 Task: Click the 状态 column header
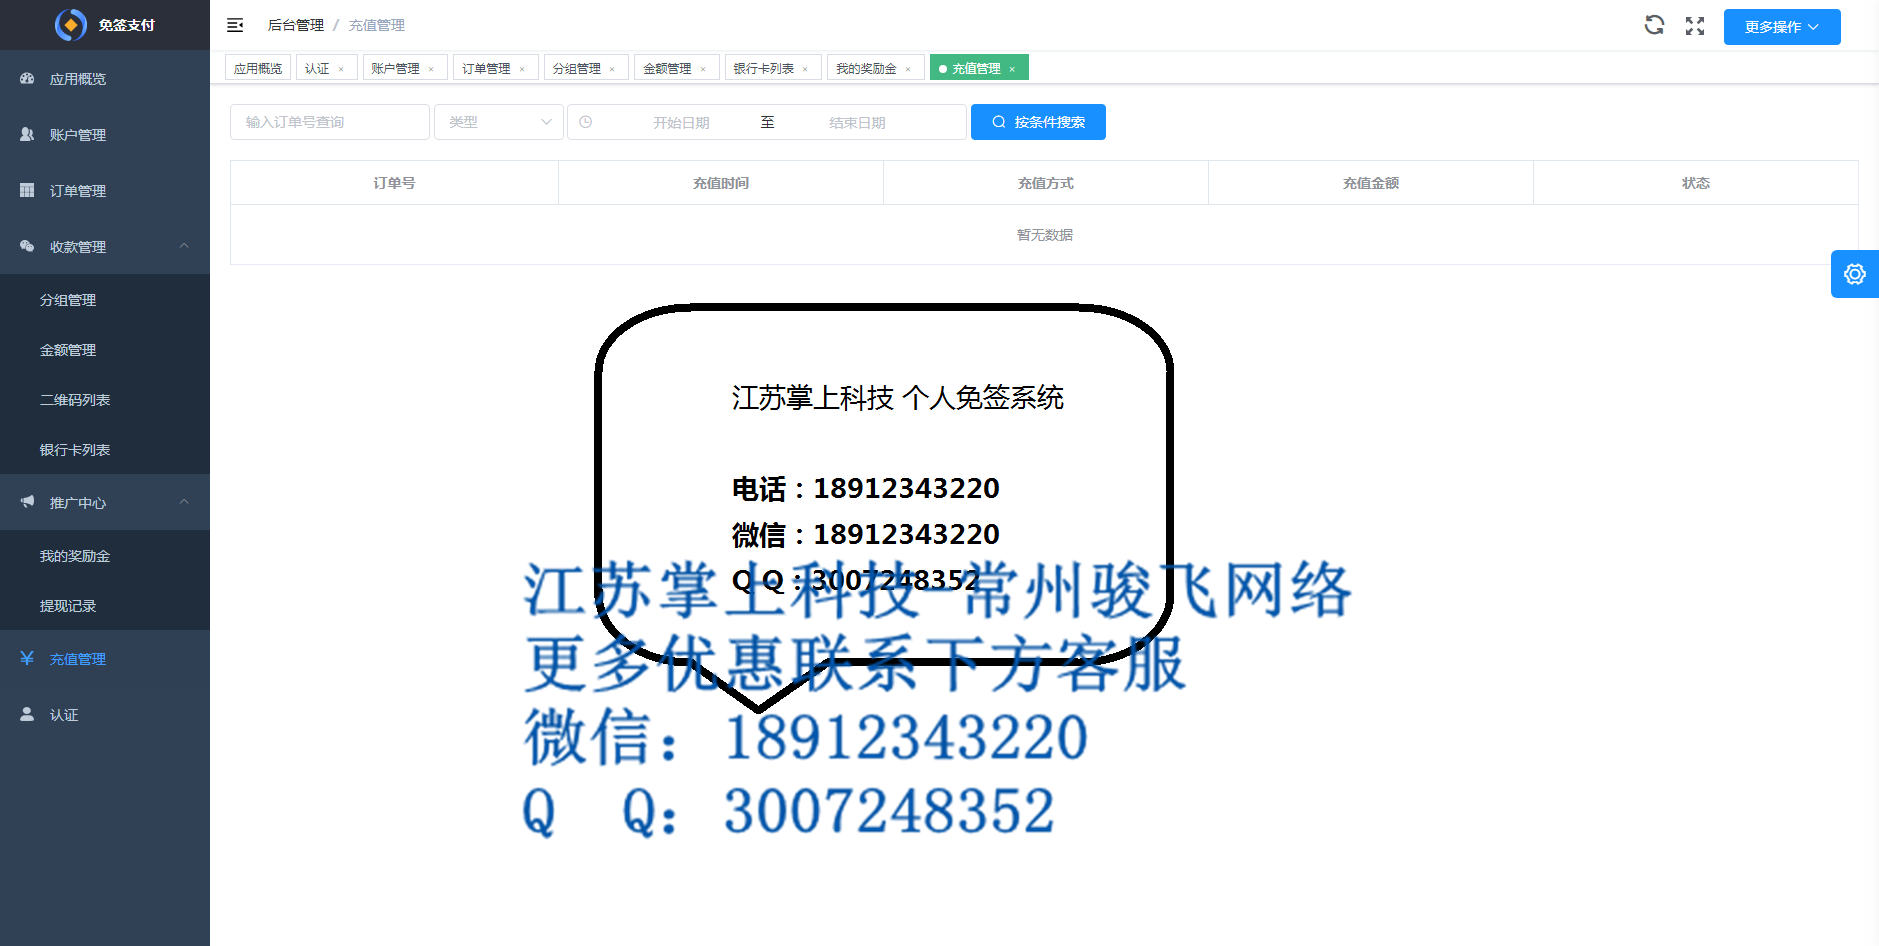click(x=1696, y=183)
